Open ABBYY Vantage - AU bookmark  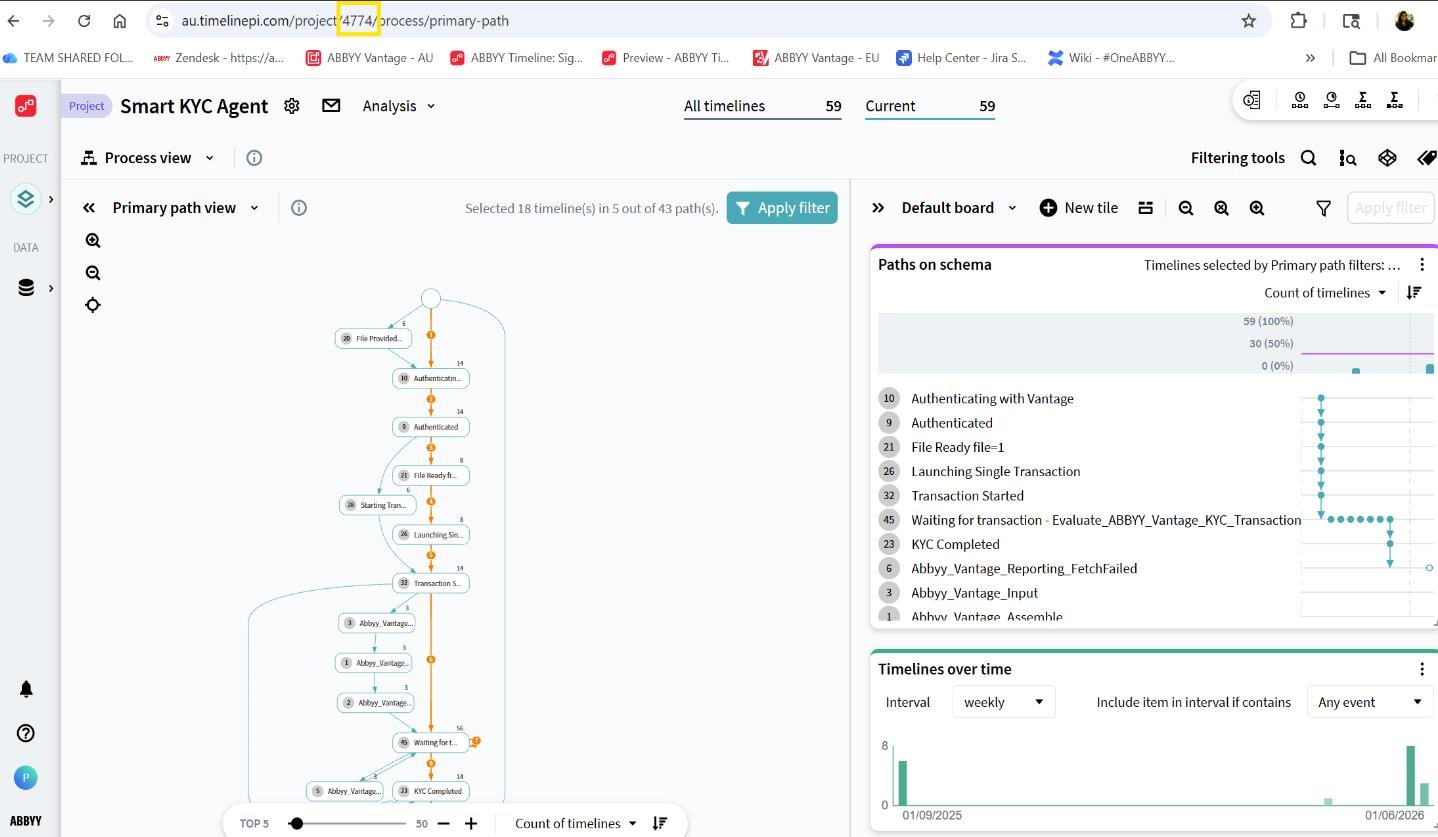(x=369, y=58)
